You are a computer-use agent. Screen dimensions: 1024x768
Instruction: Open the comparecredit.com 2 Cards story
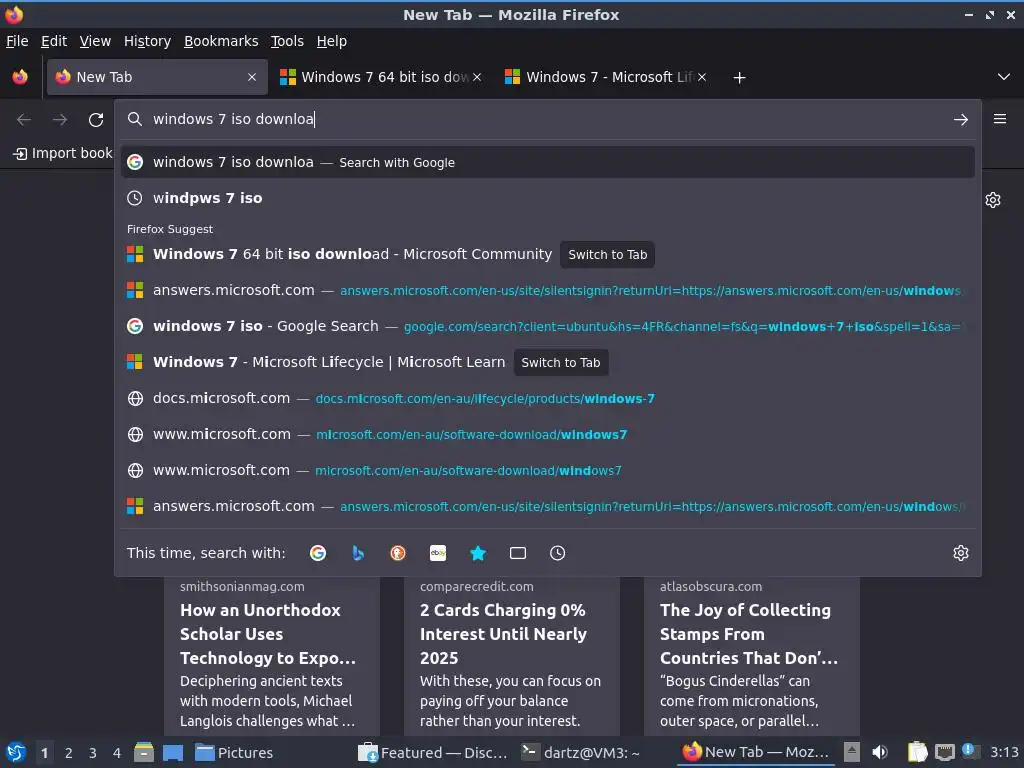[x=511, y=656]
